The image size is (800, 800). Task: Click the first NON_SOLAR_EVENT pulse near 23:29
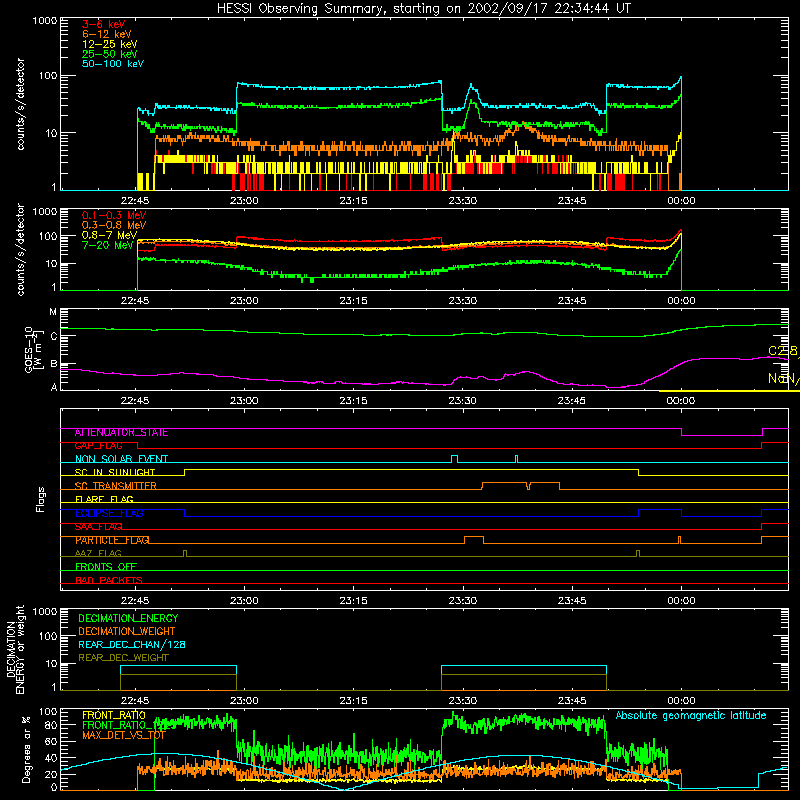coord(455,459)
